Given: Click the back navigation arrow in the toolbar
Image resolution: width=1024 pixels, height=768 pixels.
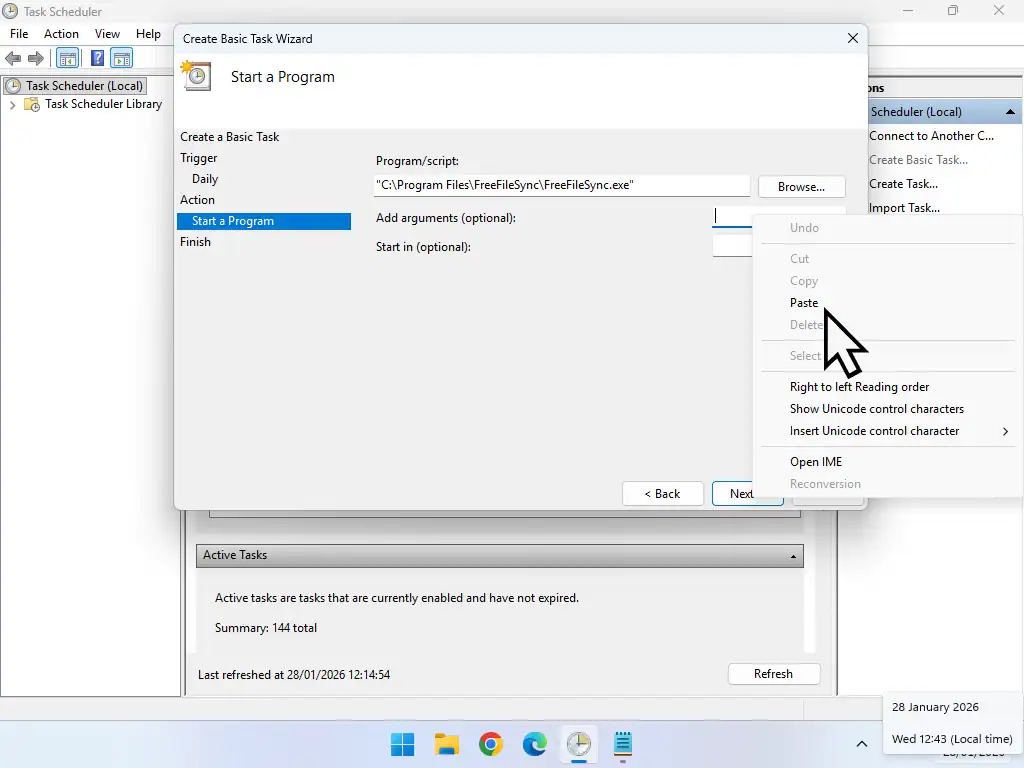Looking at the screenshot, I should pos(13,58).
